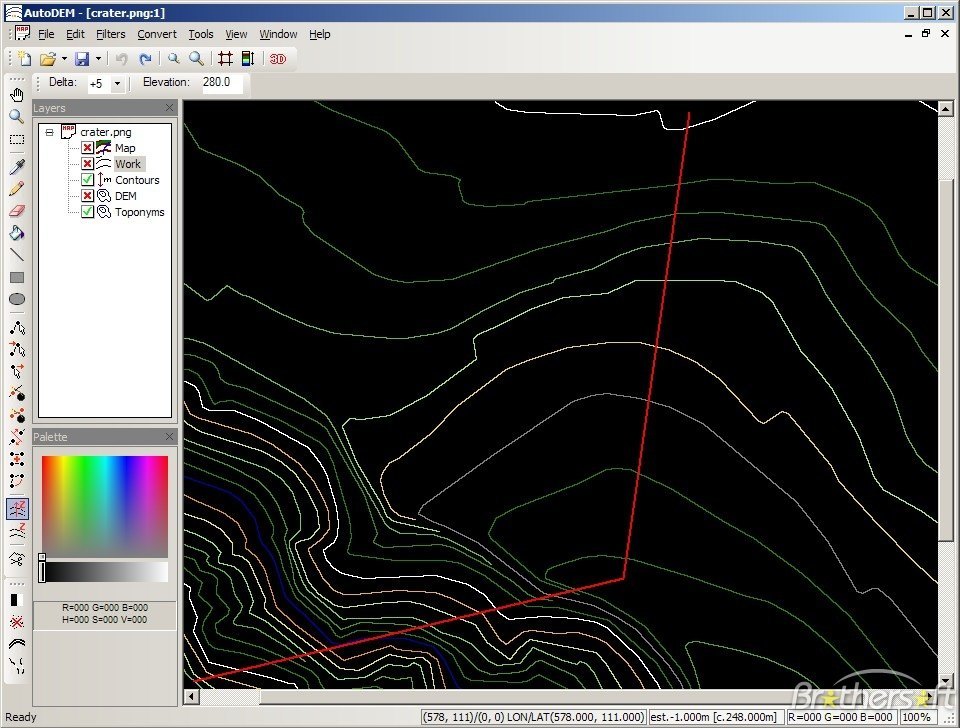Pick the Eyedropper tool

pyautogui.click(x=17, y=166)
